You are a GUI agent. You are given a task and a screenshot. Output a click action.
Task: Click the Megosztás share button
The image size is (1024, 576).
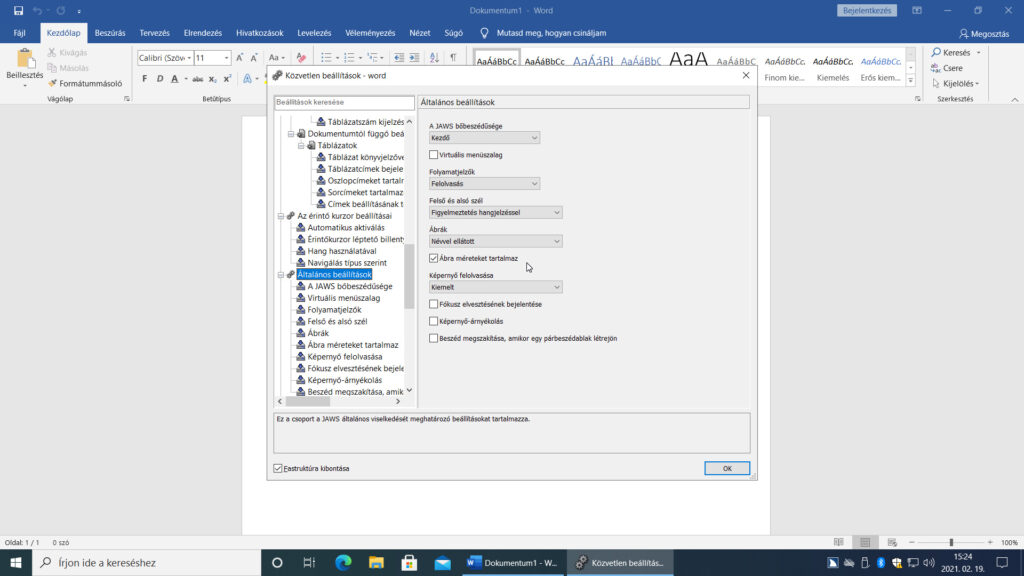click(984, 33)
